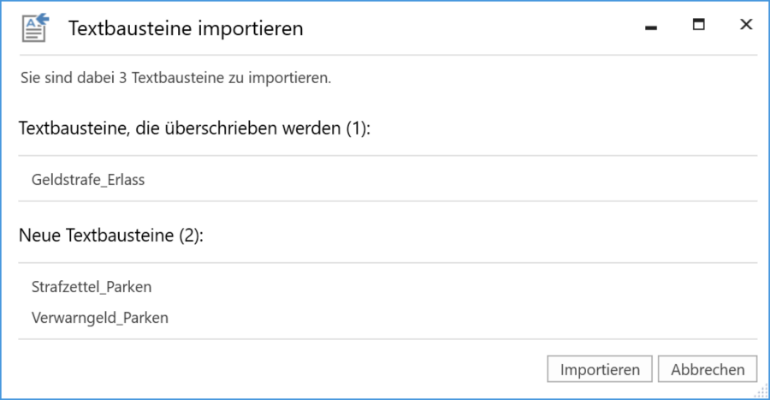
Task: Select Geldstrafe_Erlass in the overwrite list
Action: 89,180
